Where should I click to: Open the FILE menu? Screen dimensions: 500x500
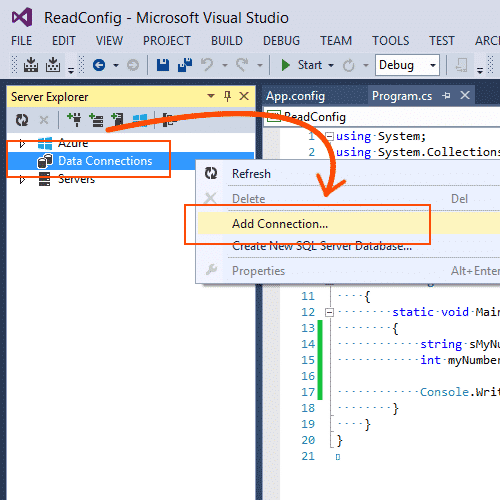[x=21, y=41]
